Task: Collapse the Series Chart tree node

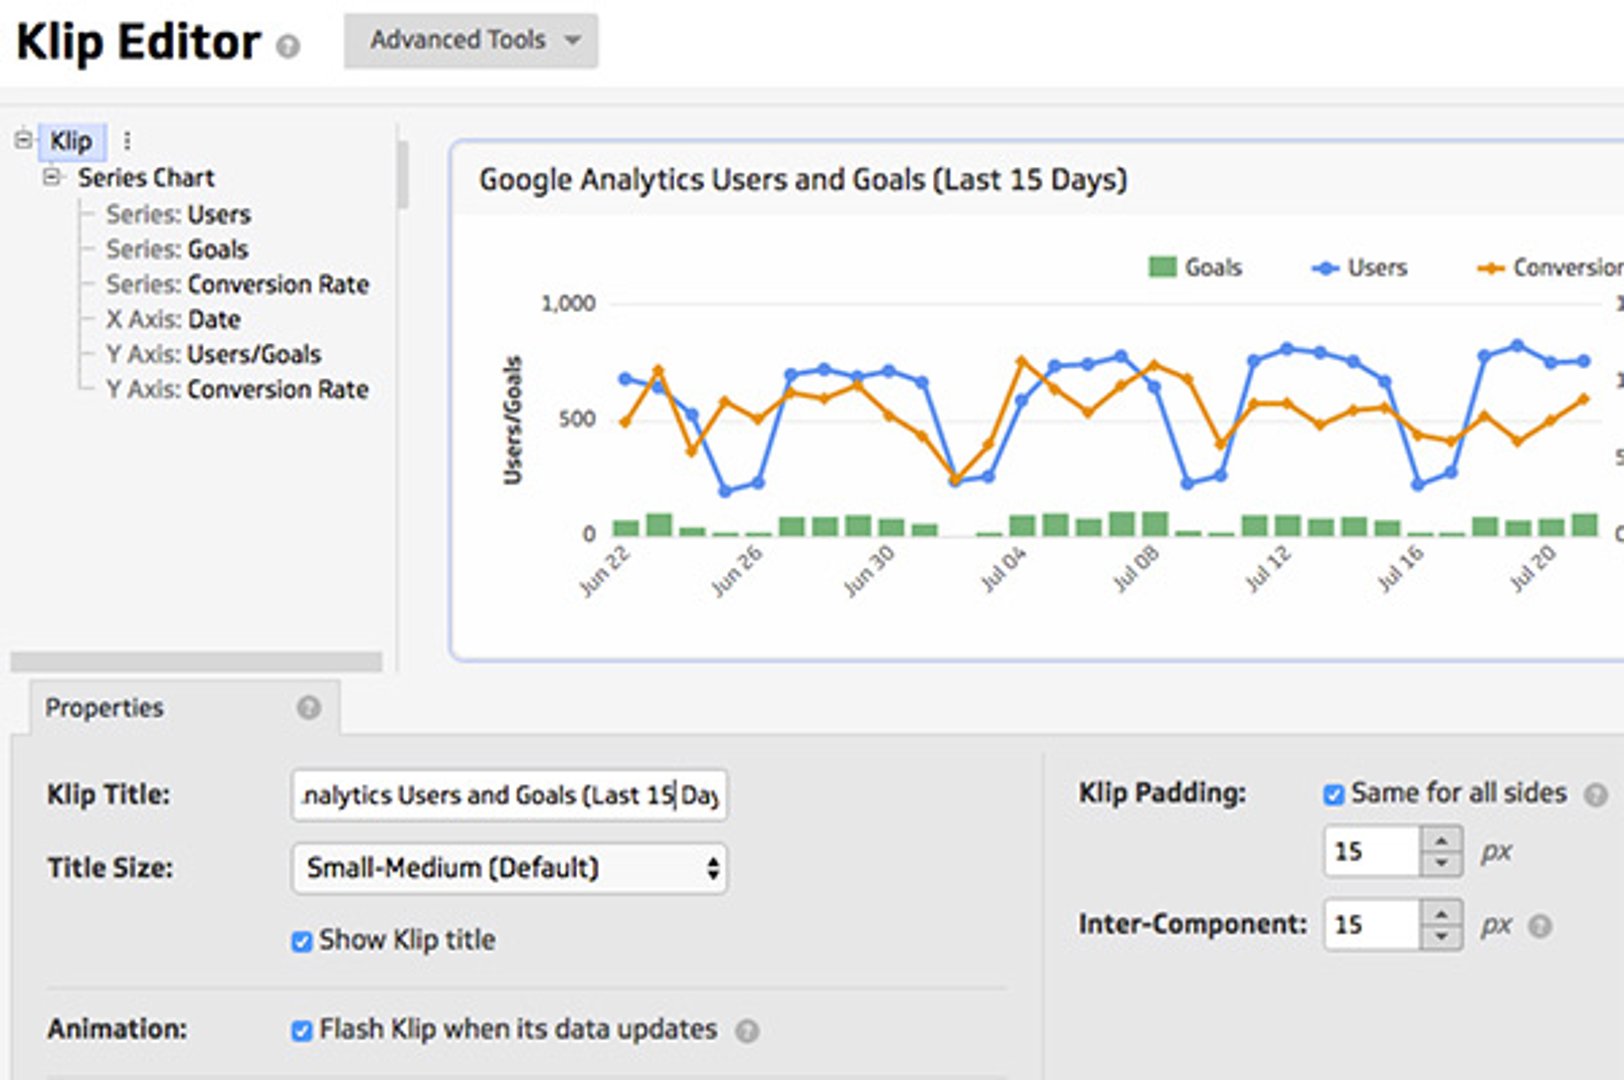Action: pos(52,178)
